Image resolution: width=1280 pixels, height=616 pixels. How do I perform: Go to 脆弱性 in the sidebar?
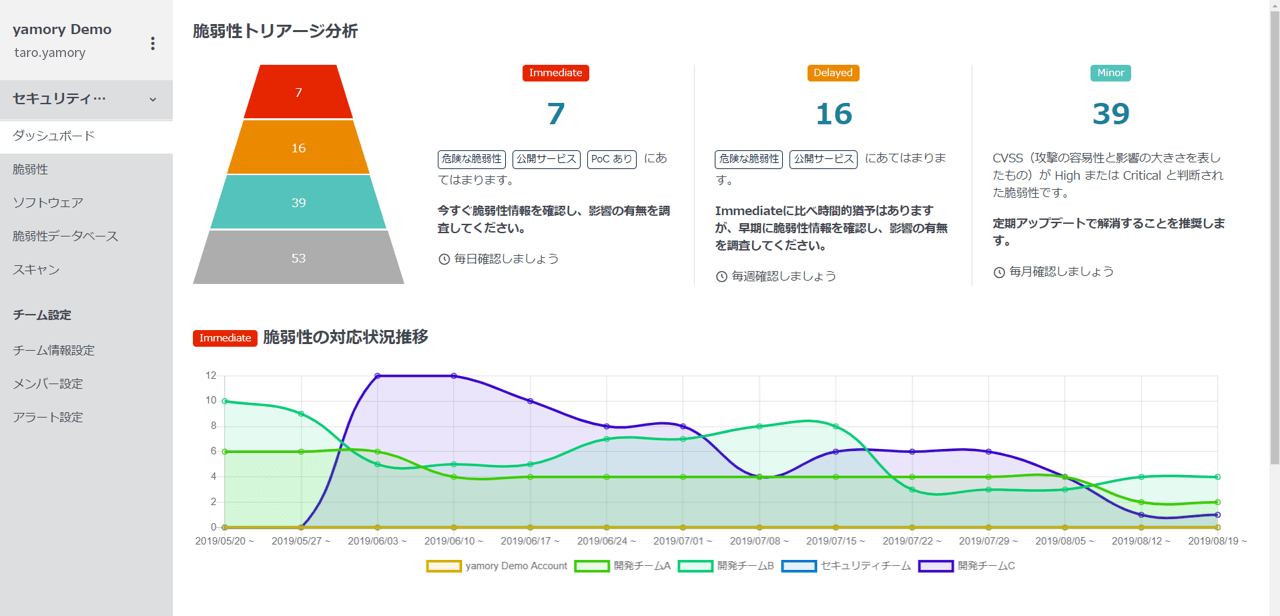coord(30,170)
